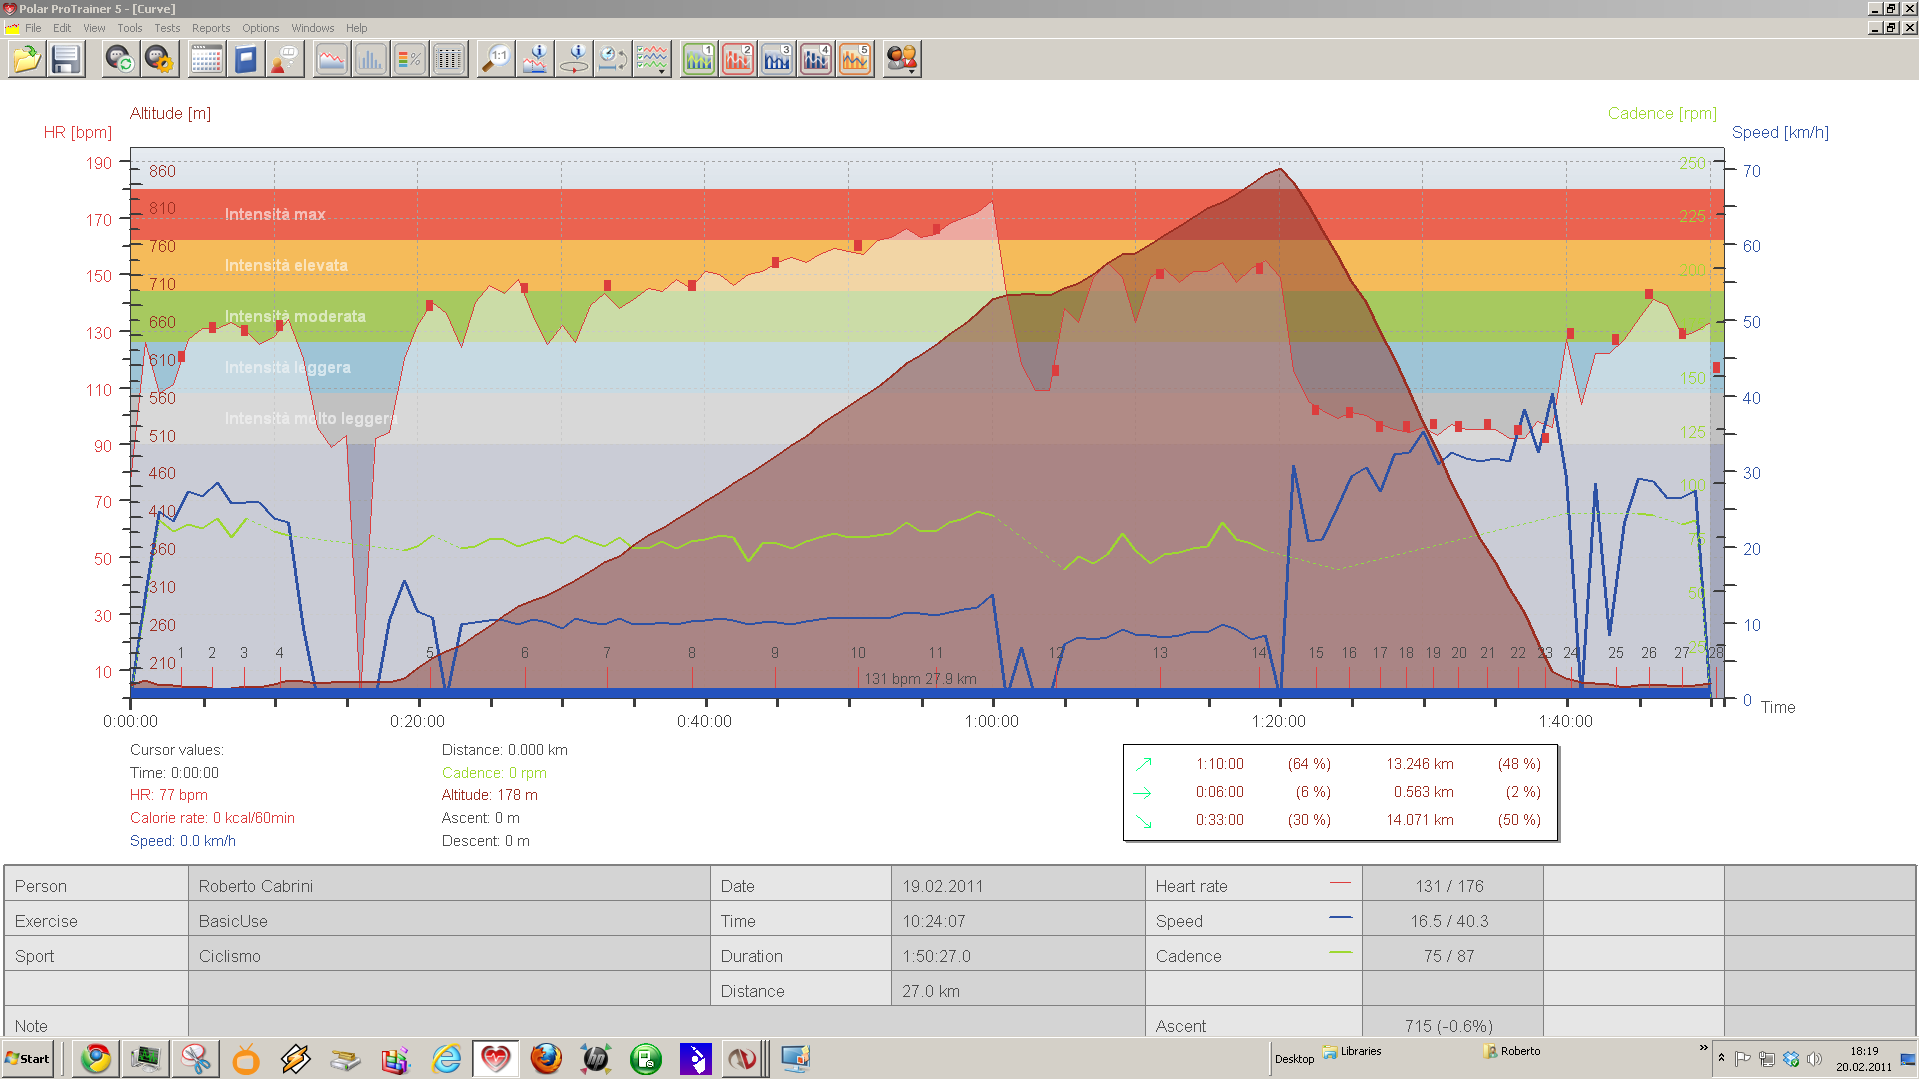Image resolution: width=1919 pixels, height=1079 pixels.
Task: Click the Desktop toolbar label in taskbar
Action: click(1294, 1059)
